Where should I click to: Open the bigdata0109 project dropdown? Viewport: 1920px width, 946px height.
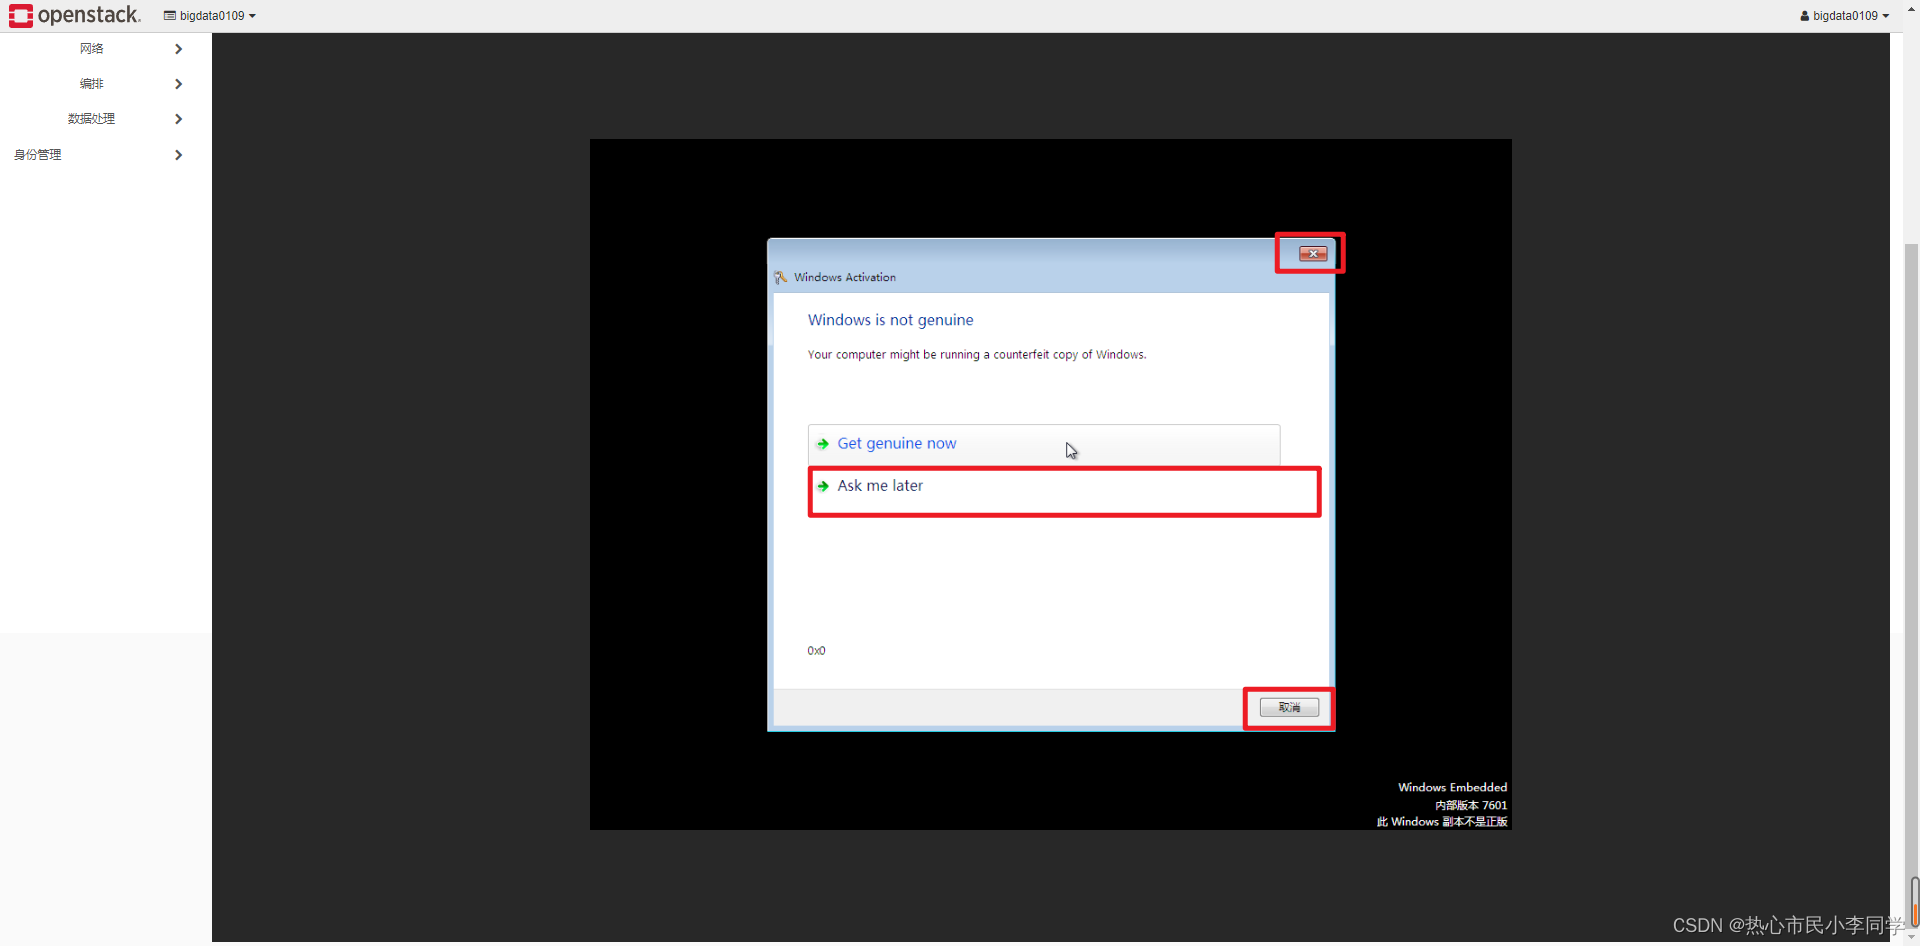[x=210, y=16]
